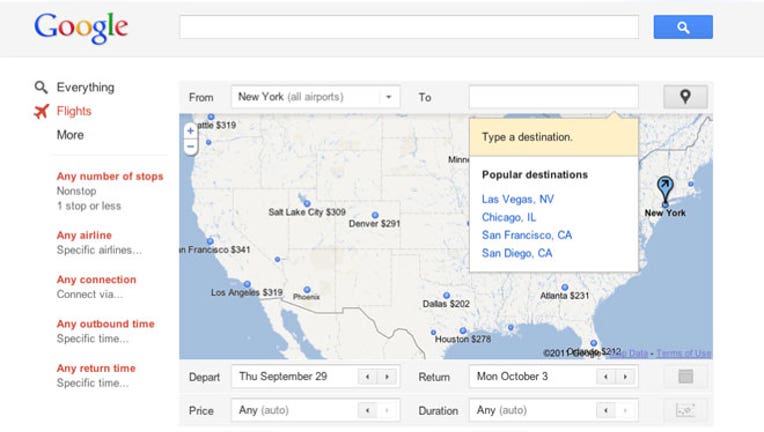The width and height of the screenshot is (764, 432).
Task: Click the Everything magnifier icon in sidebar
Action: pyautogui.click(x=41, y=87)
